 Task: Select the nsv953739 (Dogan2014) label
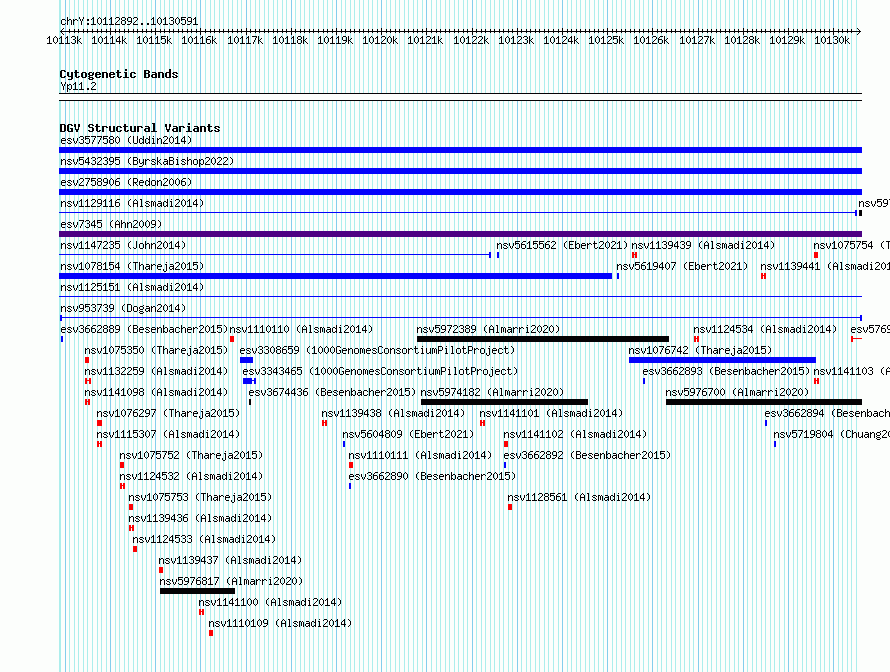pos(123,308)
